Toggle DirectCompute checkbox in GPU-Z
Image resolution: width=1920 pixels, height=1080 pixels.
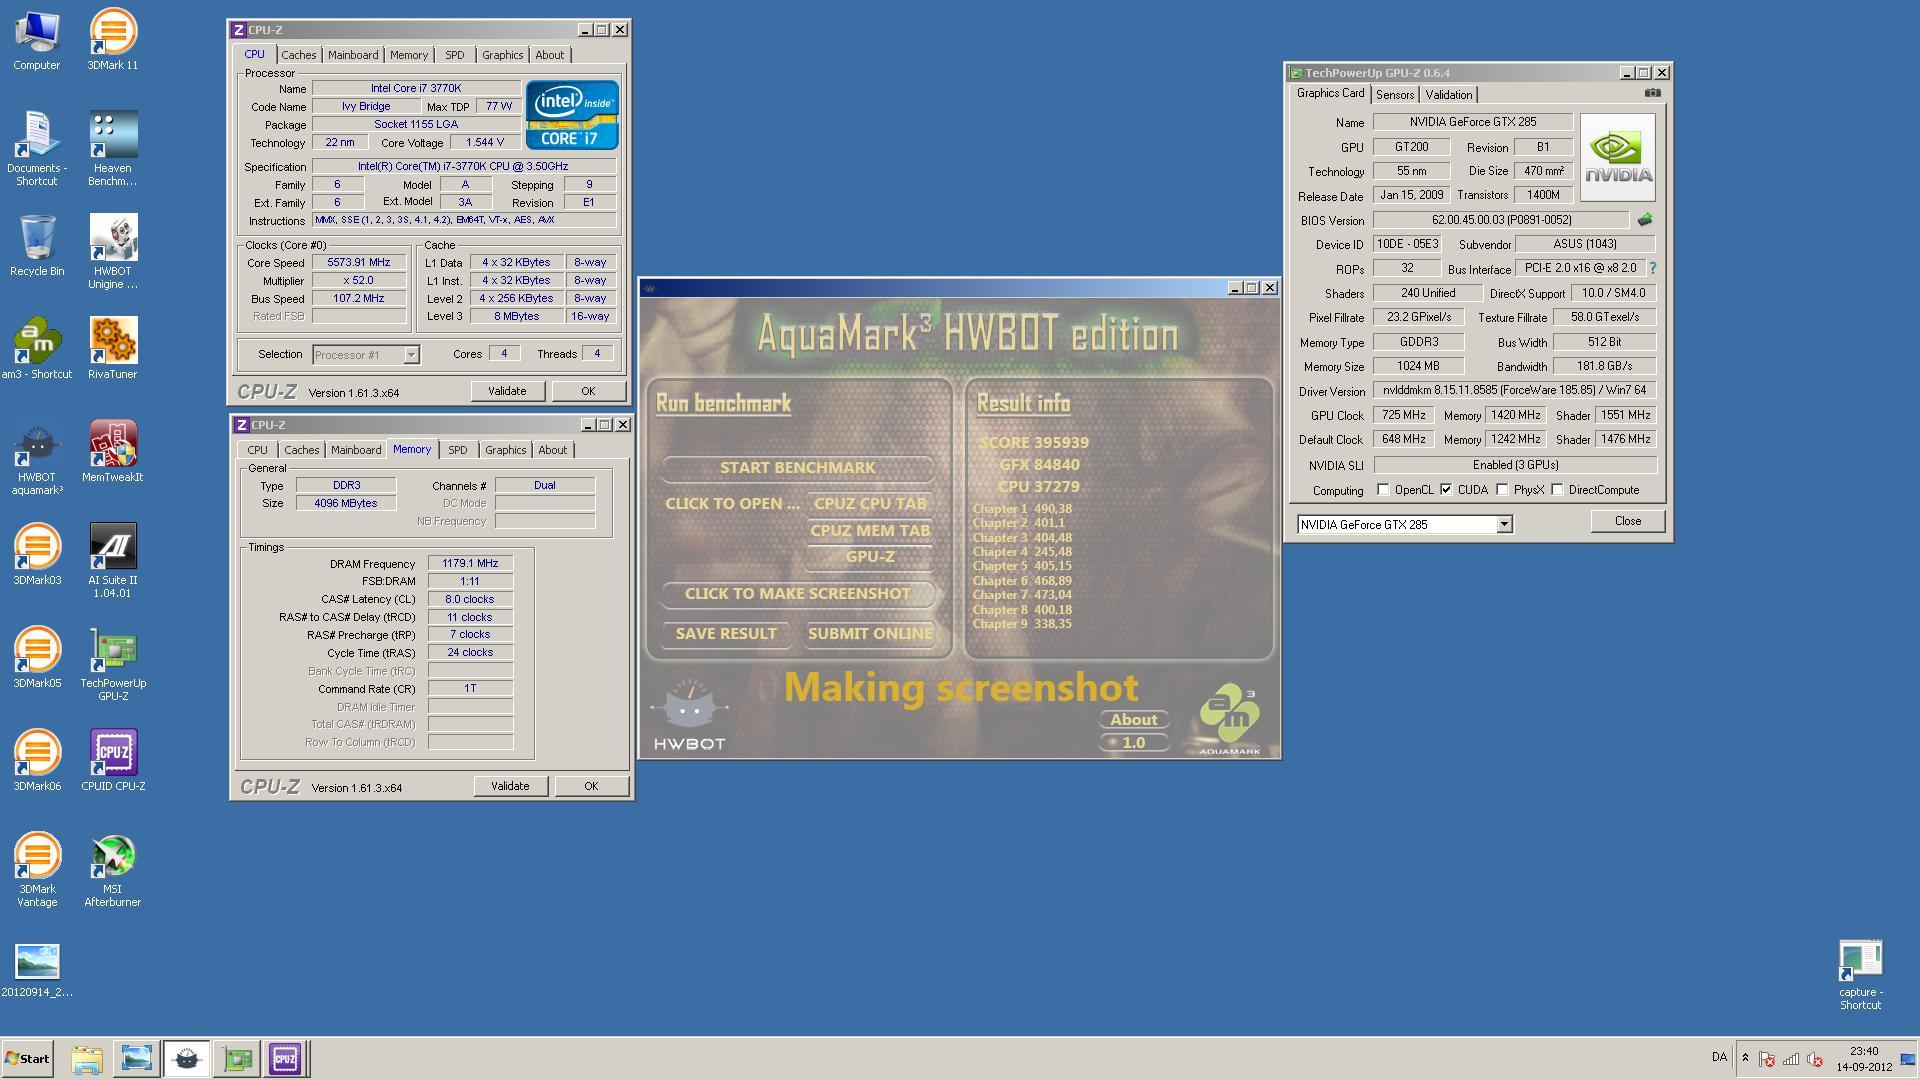[x=1557, y=490]
